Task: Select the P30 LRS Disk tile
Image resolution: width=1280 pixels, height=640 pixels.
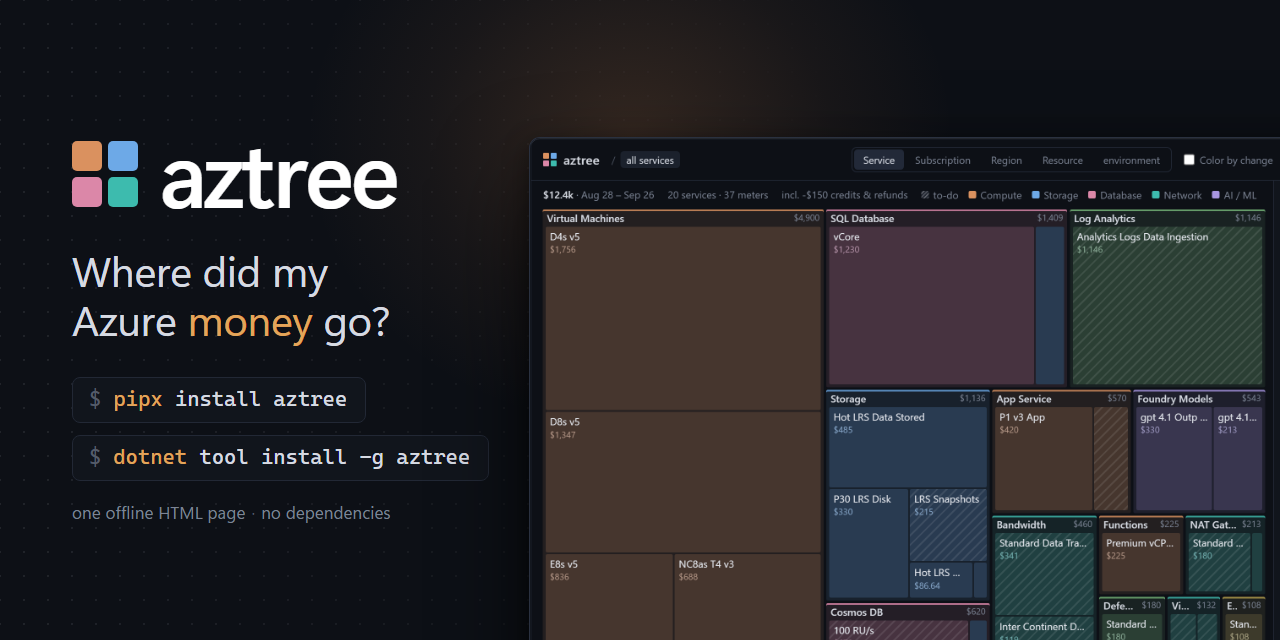Action: 868,543
